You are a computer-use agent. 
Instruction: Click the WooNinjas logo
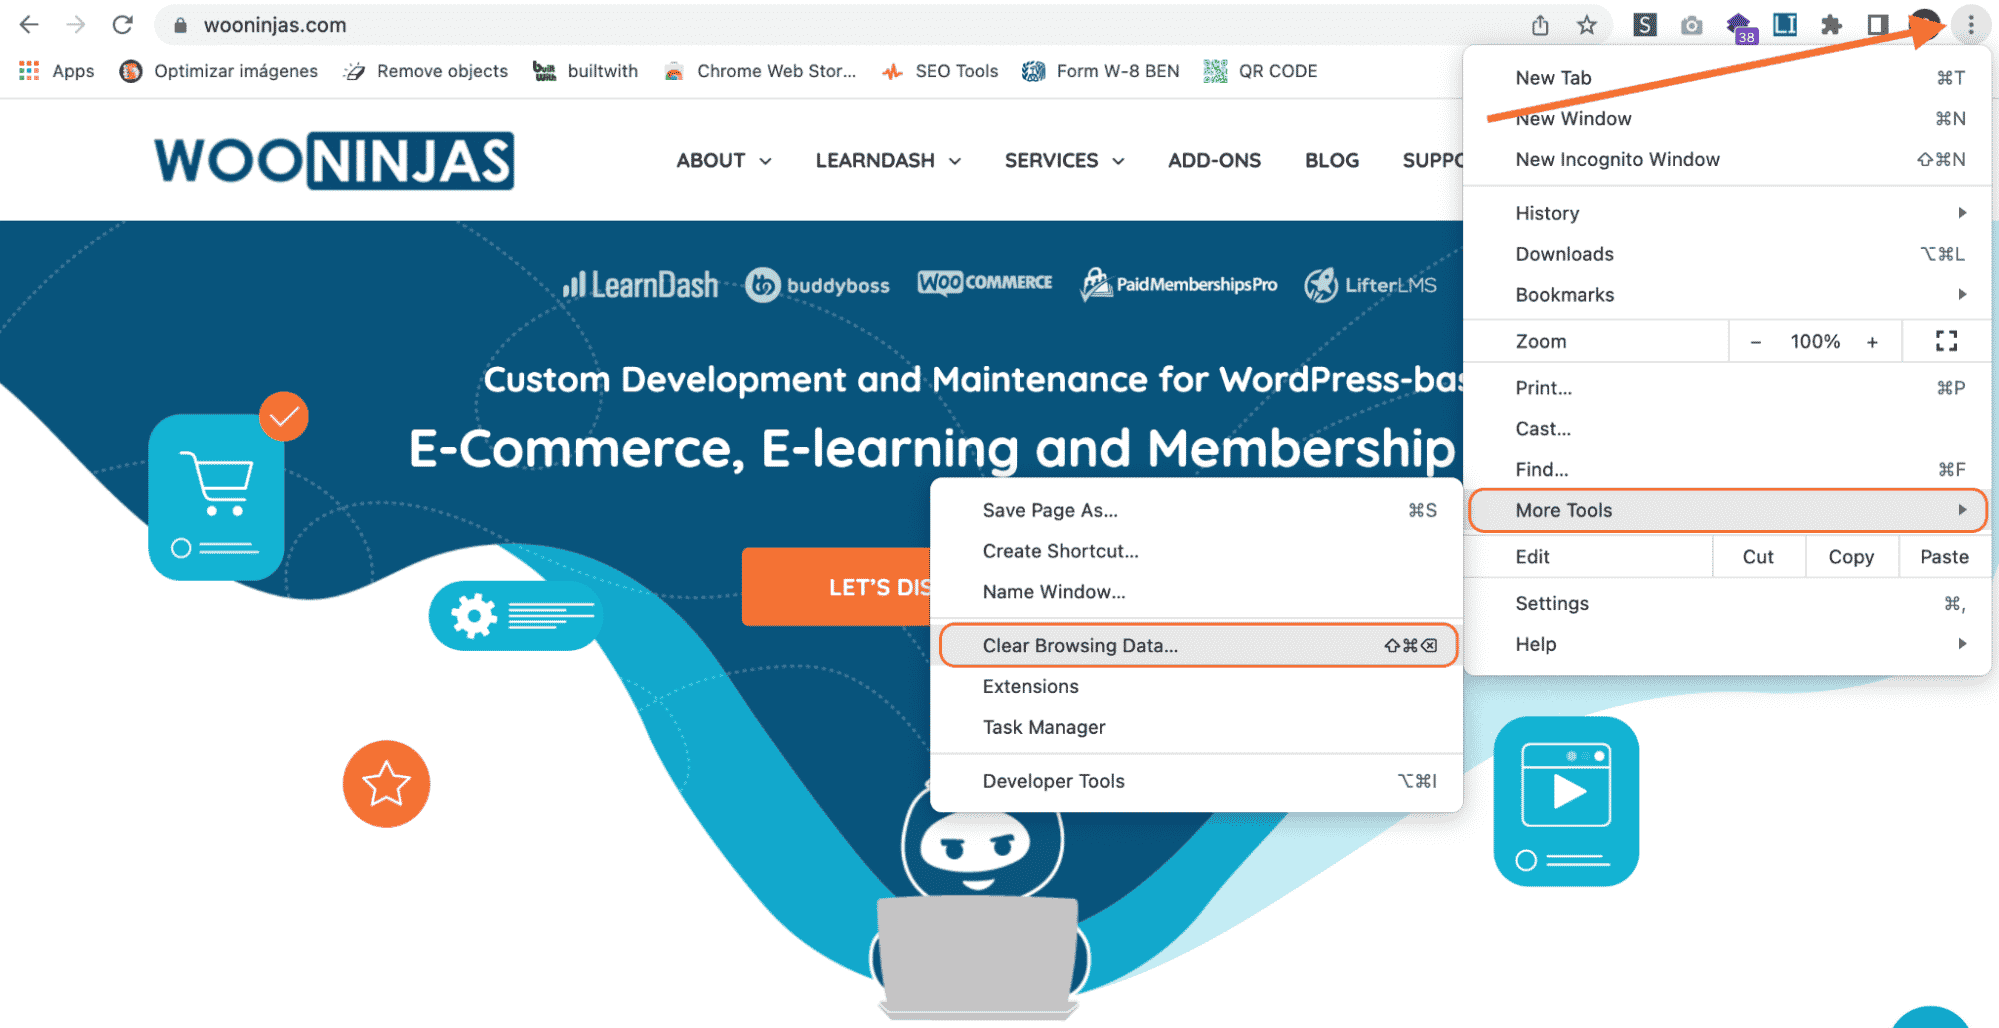click(334, 160)
